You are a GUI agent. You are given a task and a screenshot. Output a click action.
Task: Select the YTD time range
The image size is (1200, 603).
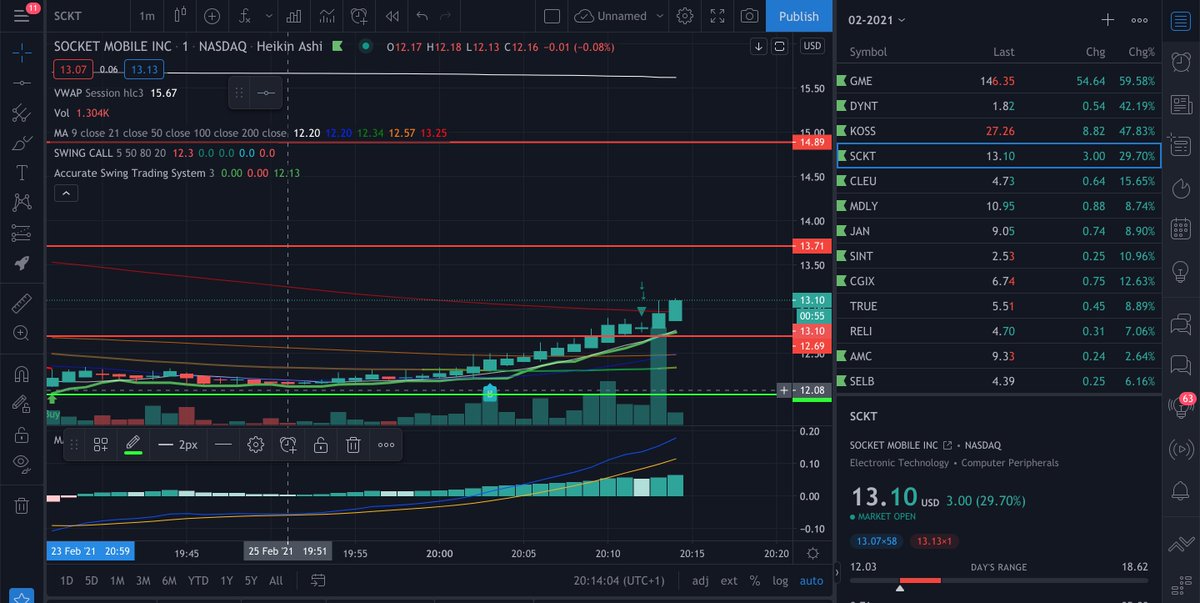[x=198, y=581]
